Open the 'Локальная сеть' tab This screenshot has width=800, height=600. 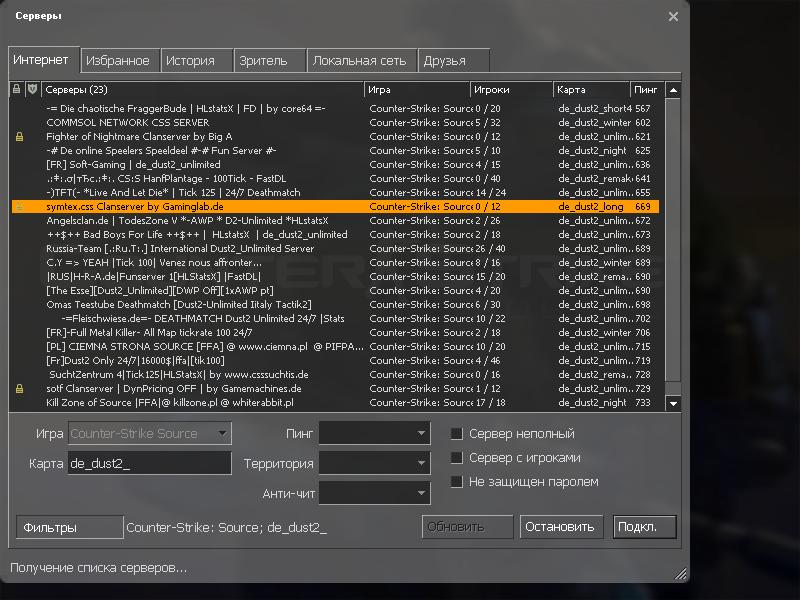(359, 60)
